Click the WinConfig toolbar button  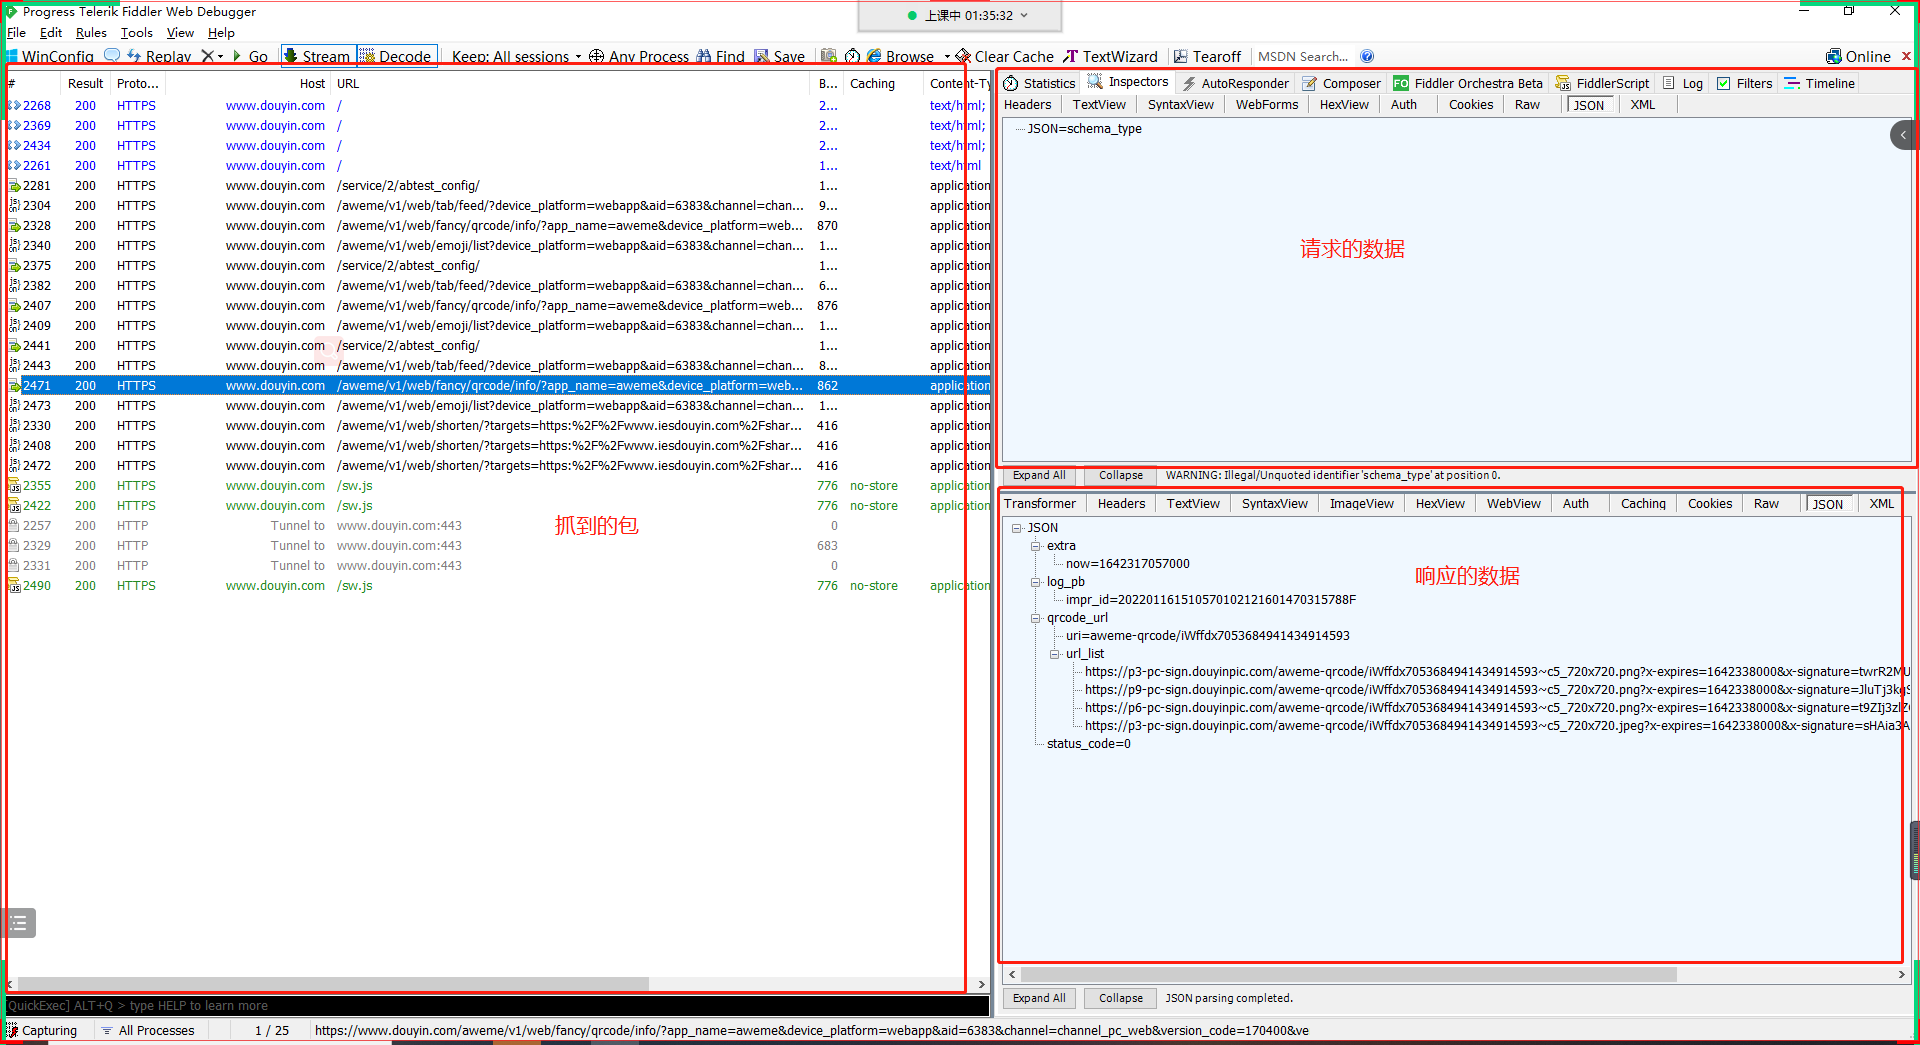coord(50,57)
